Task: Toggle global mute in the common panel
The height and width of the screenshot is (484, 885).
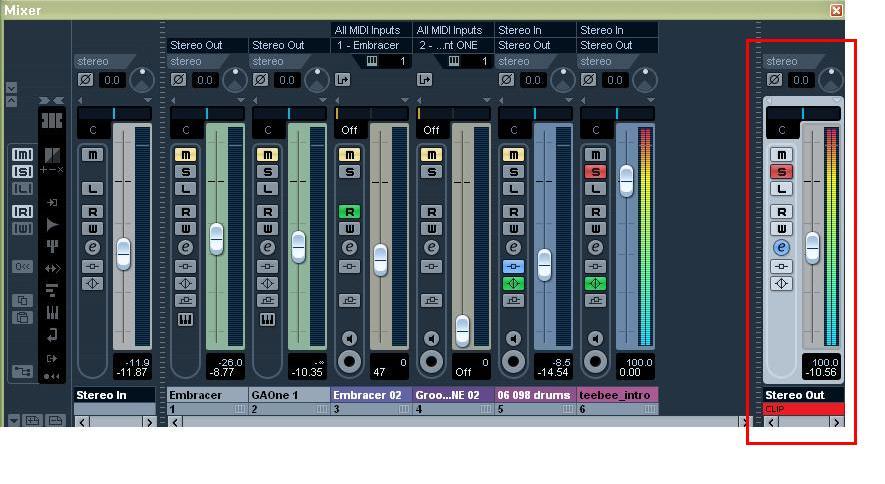Action: click(x=22, y=154)
